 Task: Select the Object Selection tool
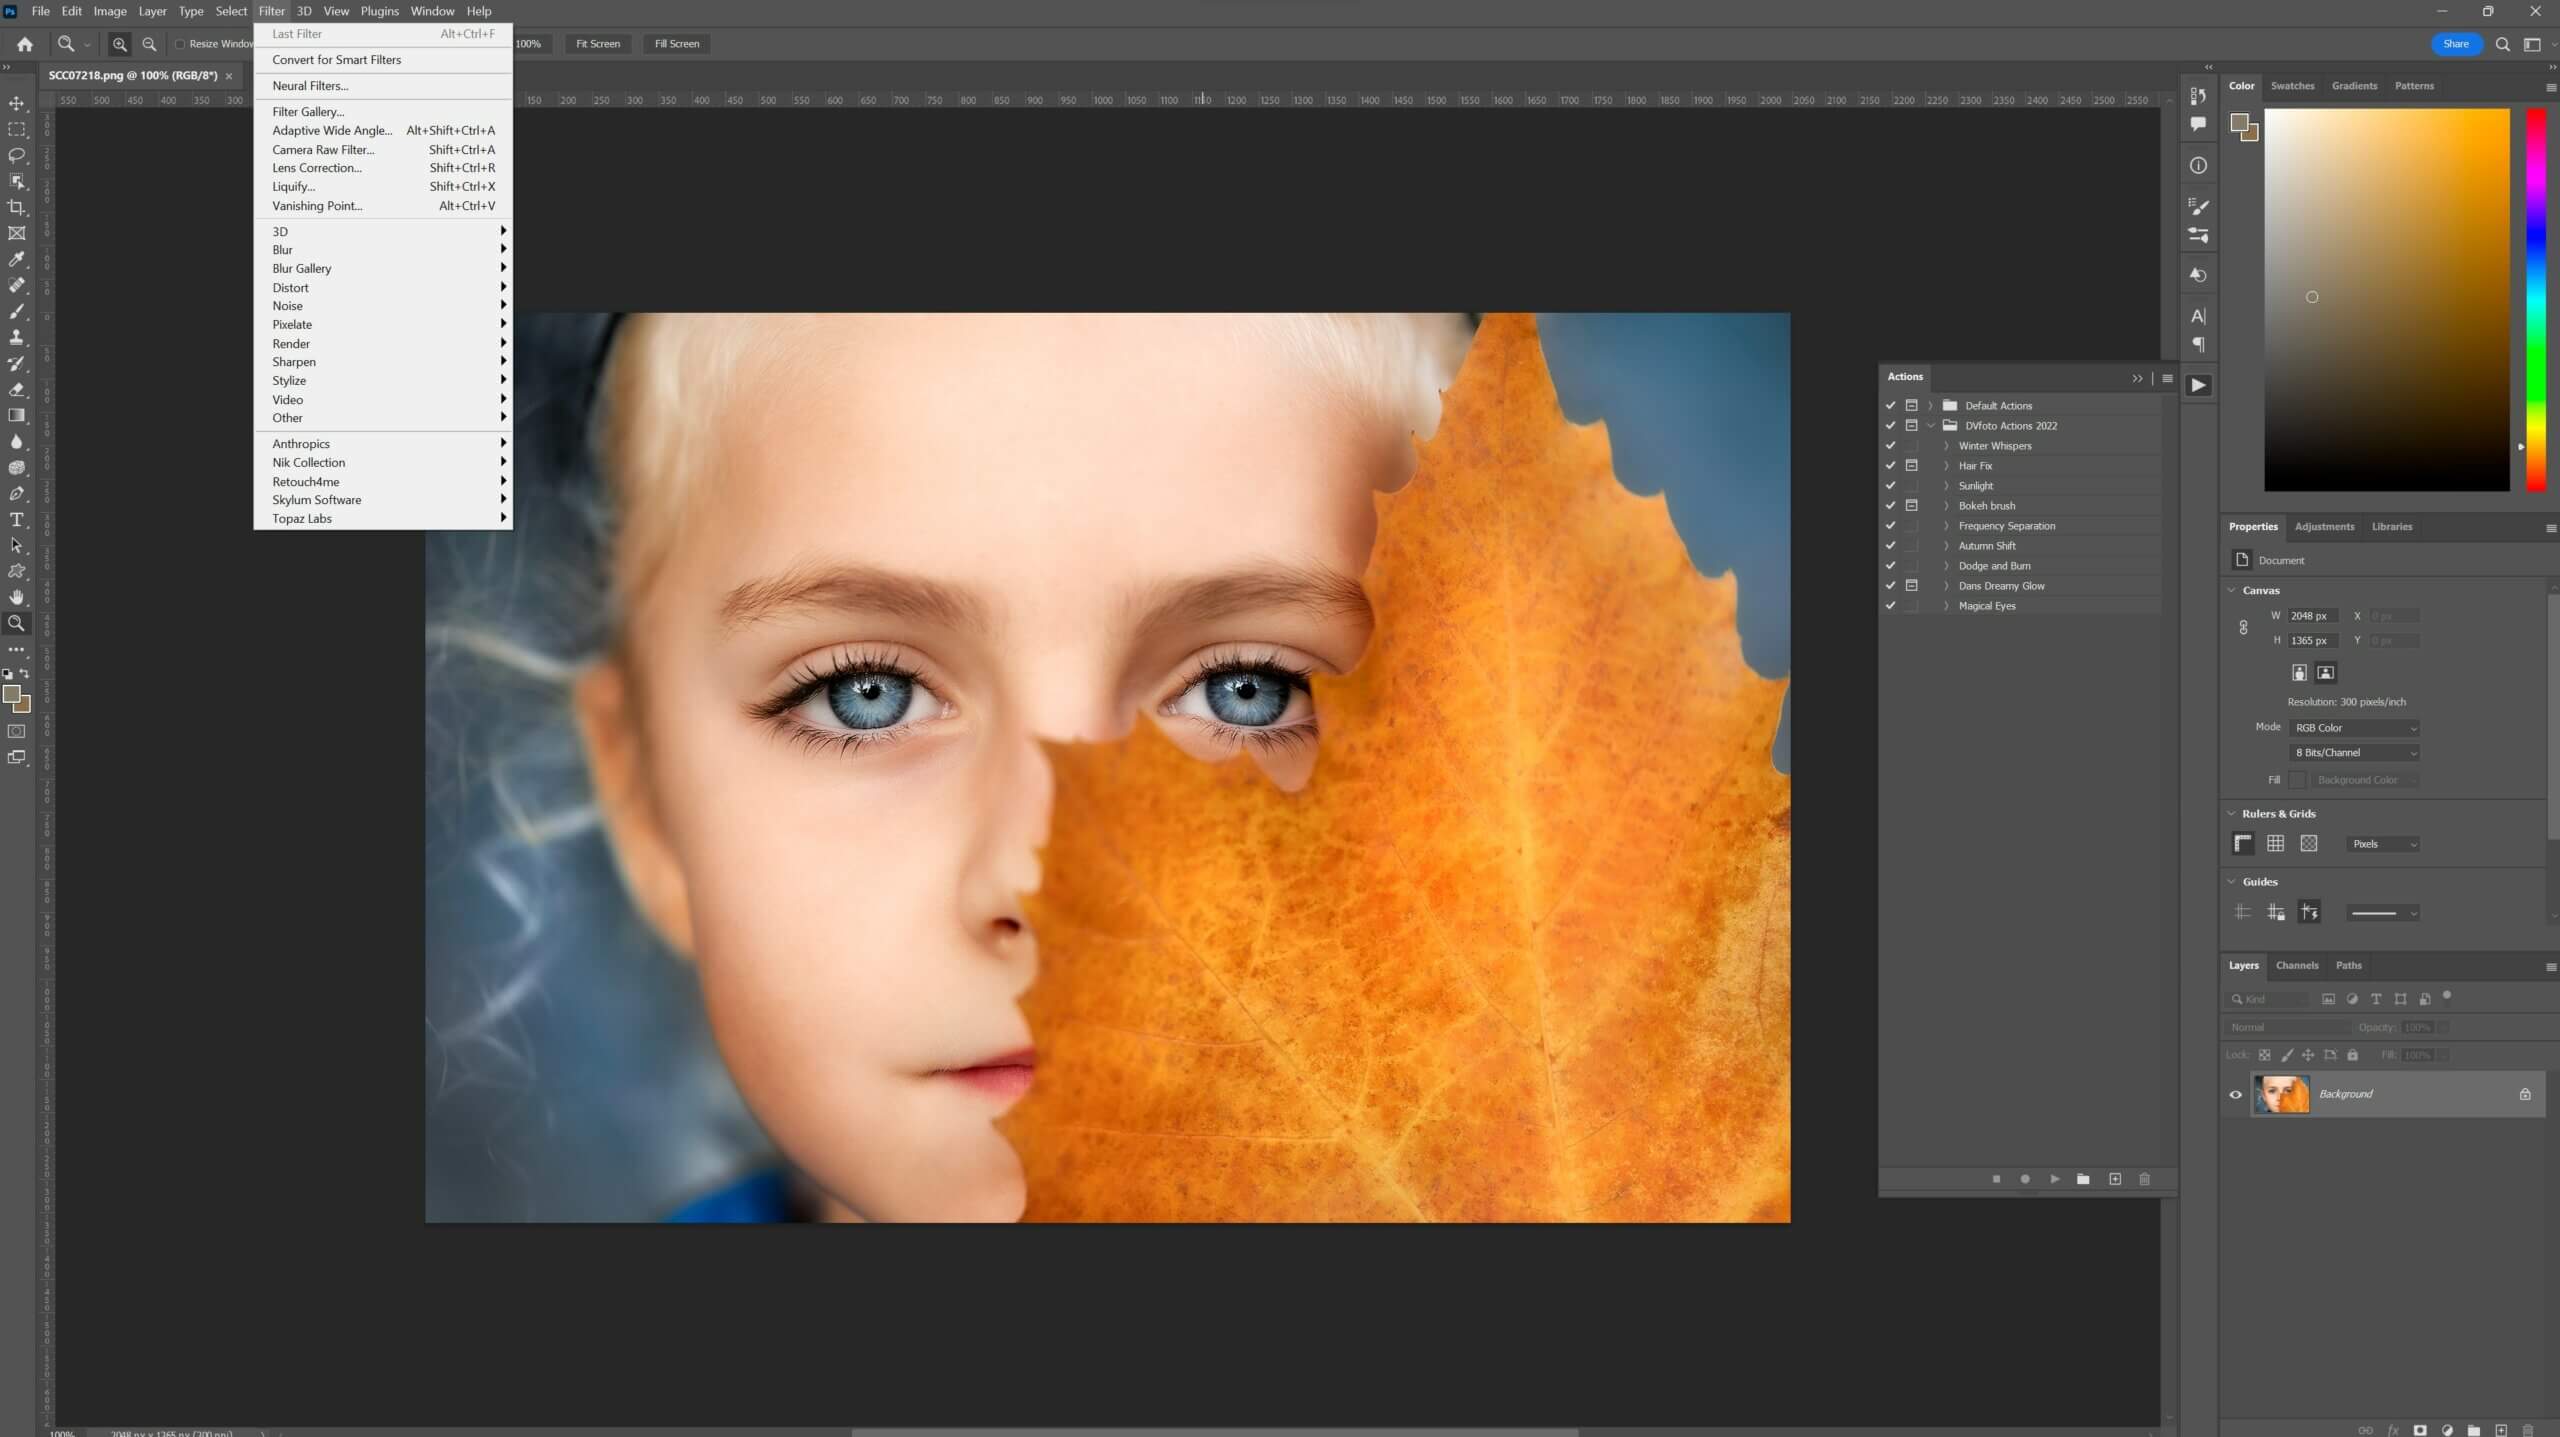tap(17, 181)
